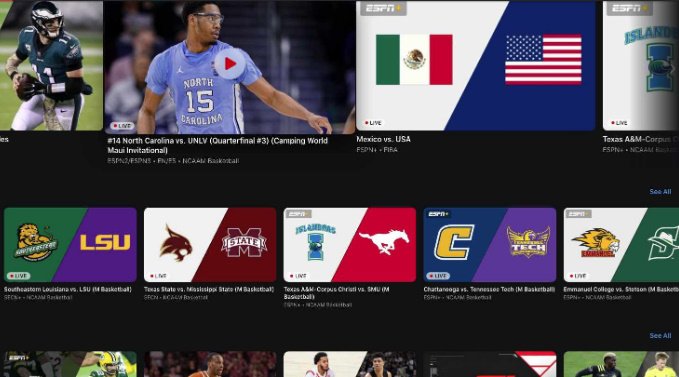Viewport: 679px width, 377px height.
Task: Open Southeastern Louisiana vs. LSU card
Action: coord(70,245)
